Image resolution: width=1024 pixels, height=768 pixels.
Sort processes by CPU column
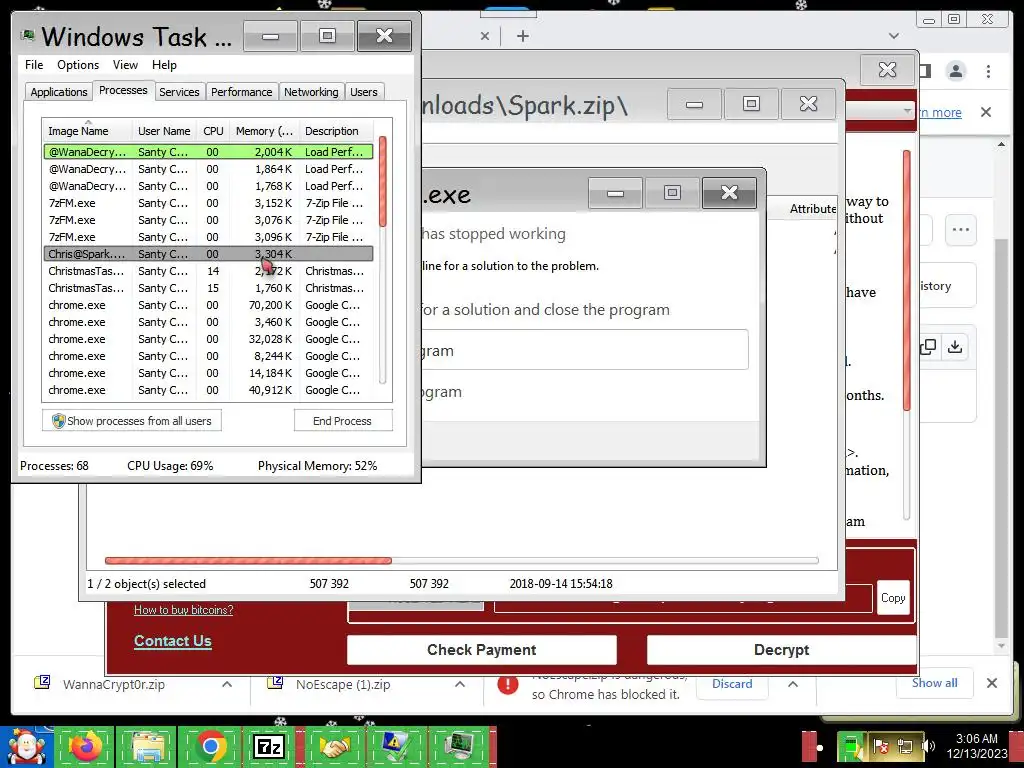coord(213,131)
